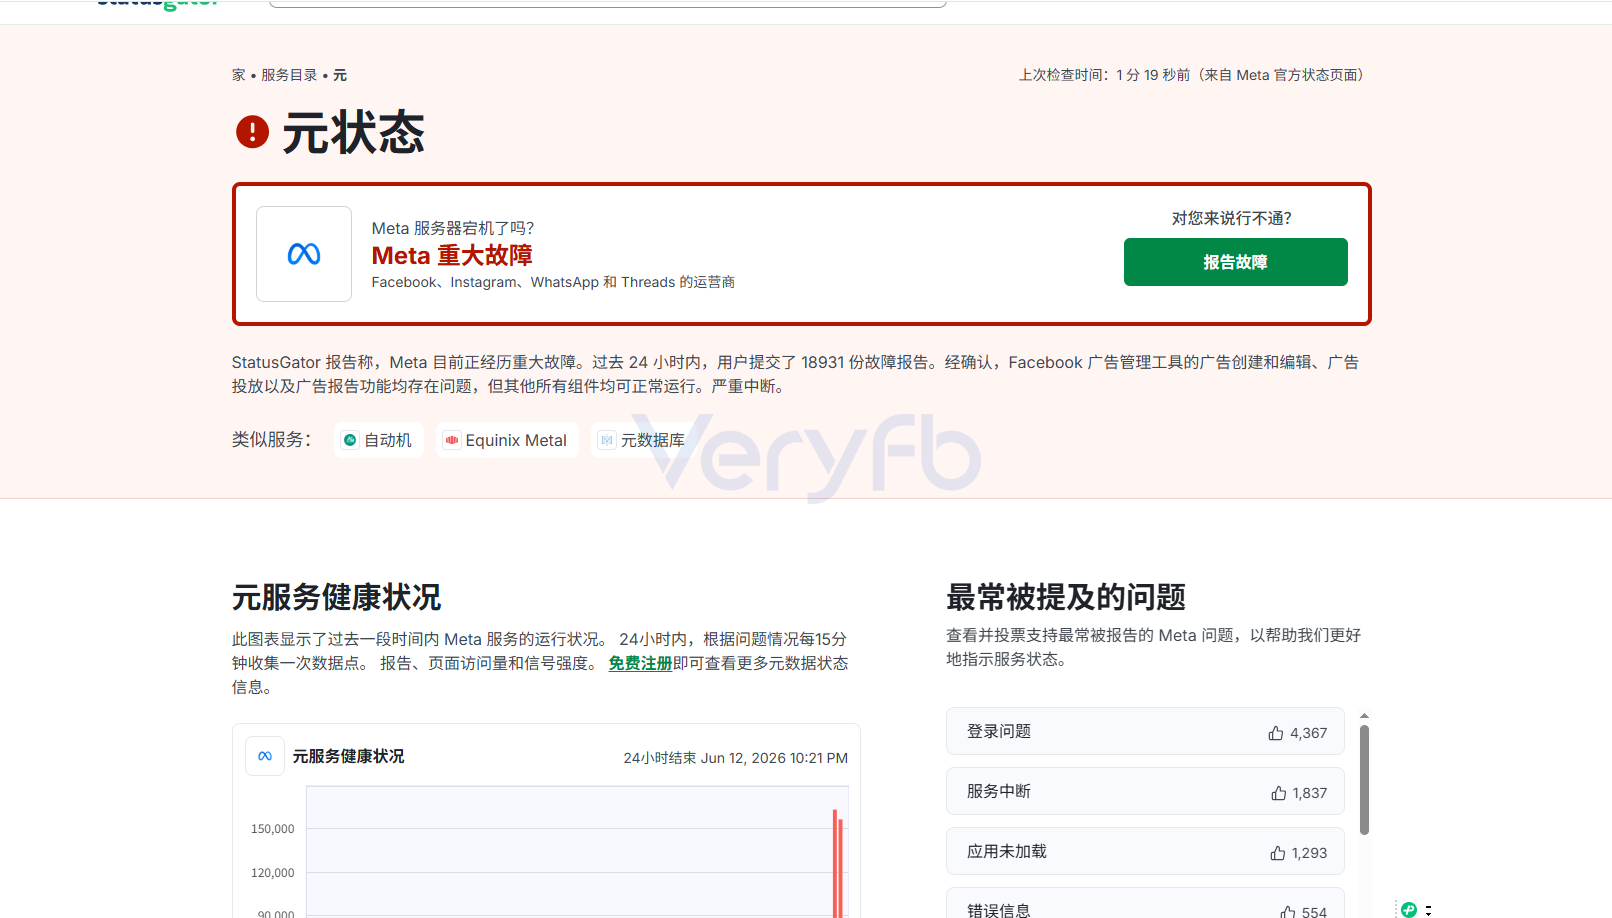This screenshot has width=1612, height=918.
Task: Click the red spike in the health chart
Action: pyautogui.click(x=838, y=864)
